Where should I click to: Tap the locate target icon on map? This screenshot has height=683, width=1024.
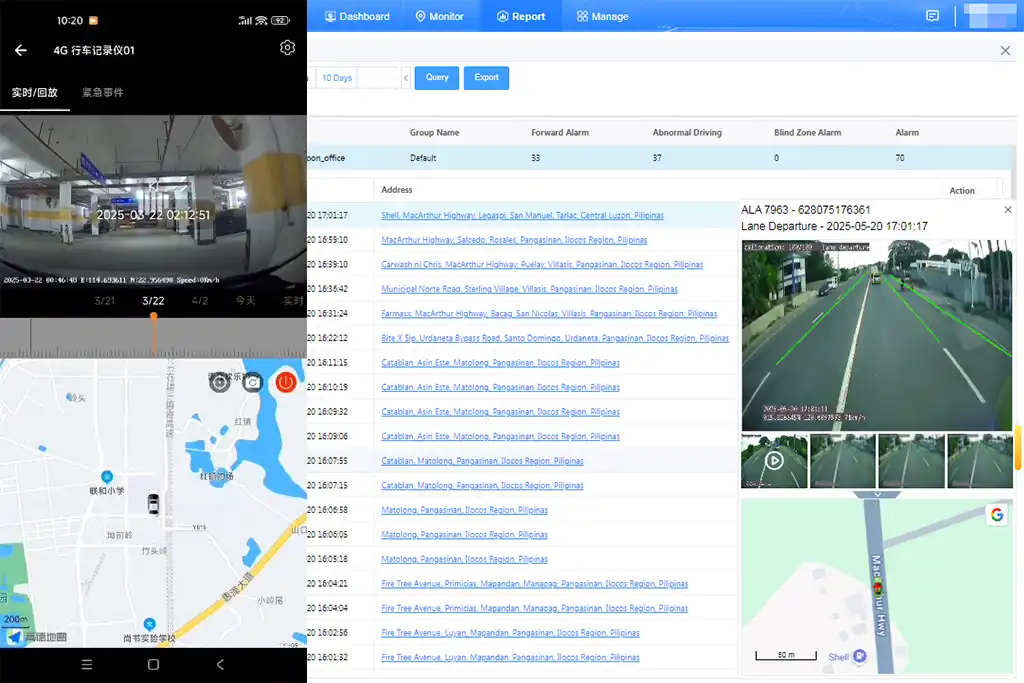(x=219, y=382)
